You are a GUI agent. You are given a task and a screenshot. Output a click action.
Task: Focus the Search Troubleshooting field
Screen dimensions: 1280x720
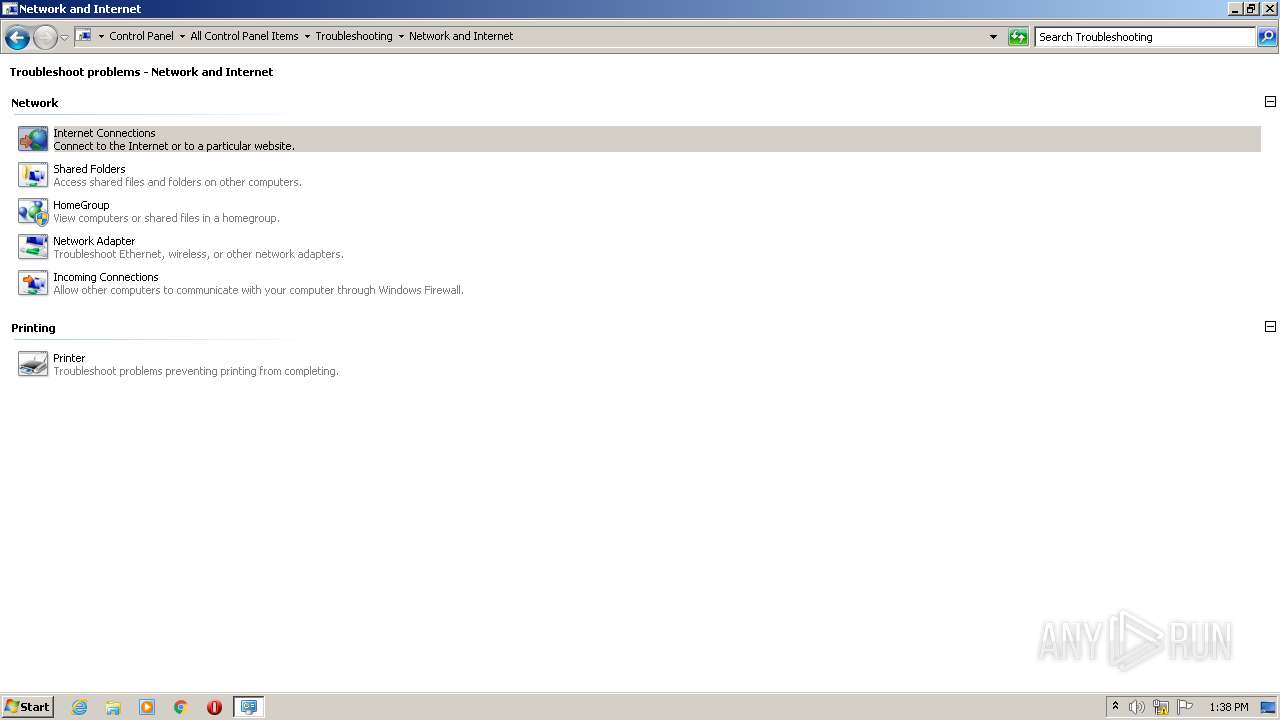tap(1145, 37)
